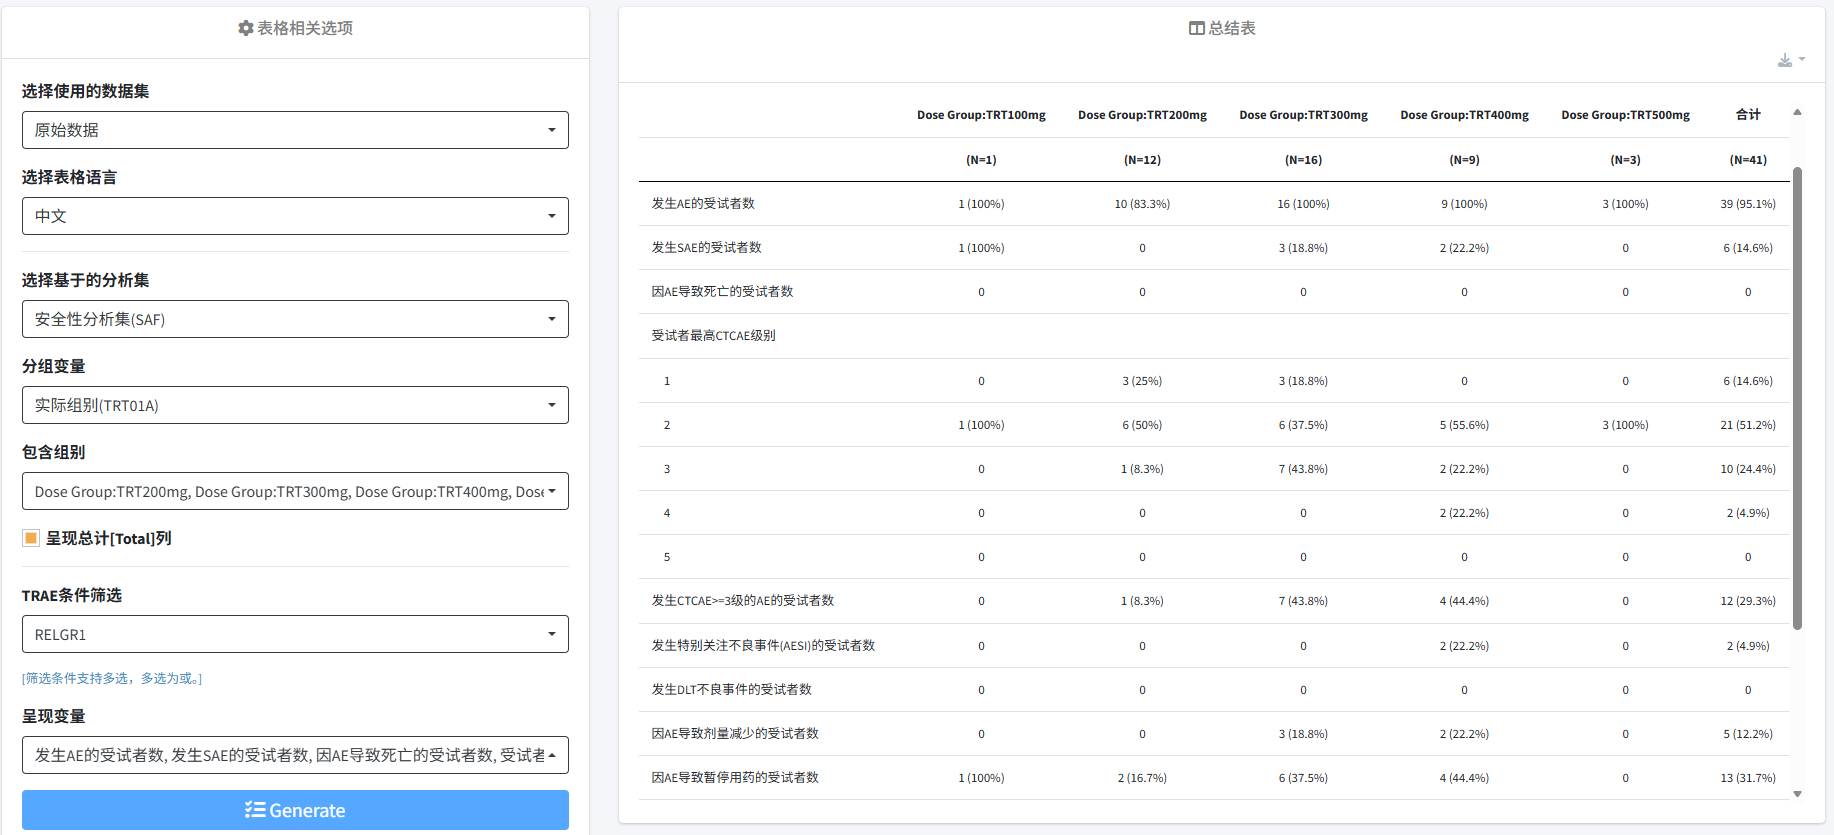Click the 表格相关选项 panel header
This screenshot has height=835, width=1834.
click(305, 28)
